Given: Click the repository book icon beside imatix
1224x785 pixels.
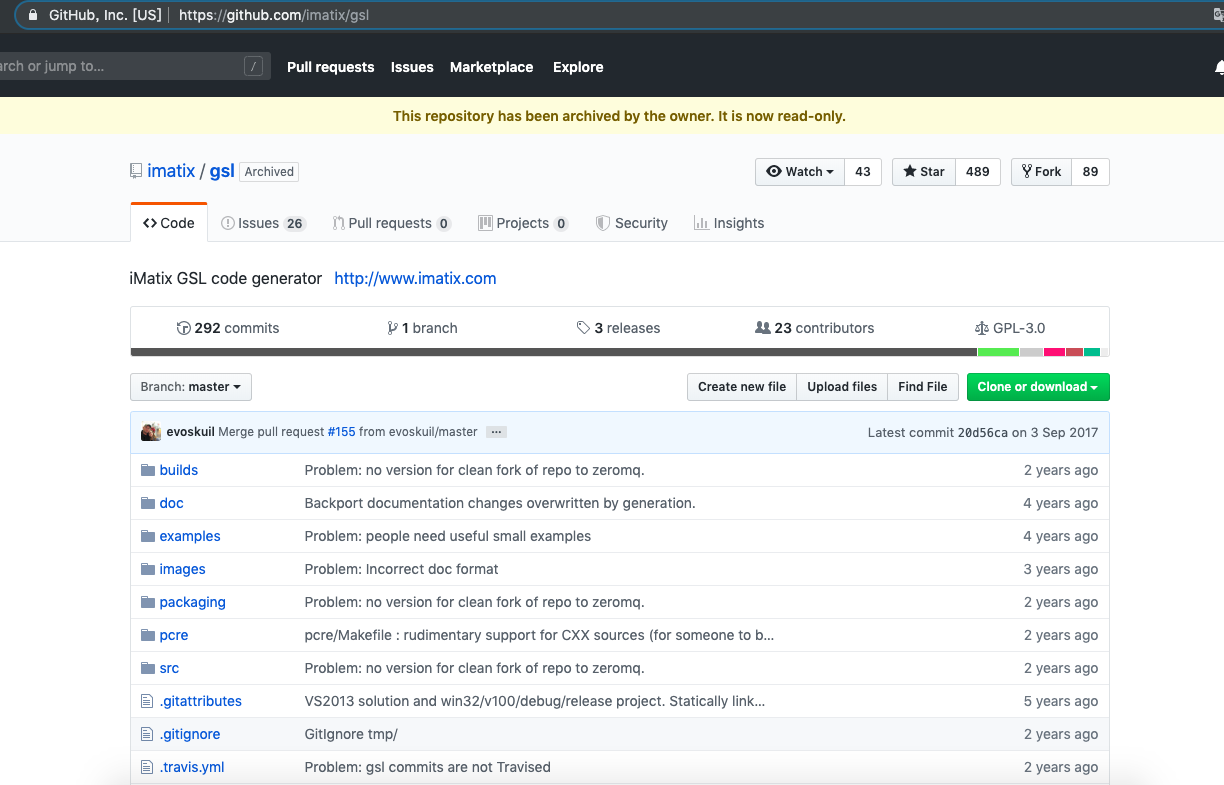Looking at the screenshot, I should tap(136, 171).
